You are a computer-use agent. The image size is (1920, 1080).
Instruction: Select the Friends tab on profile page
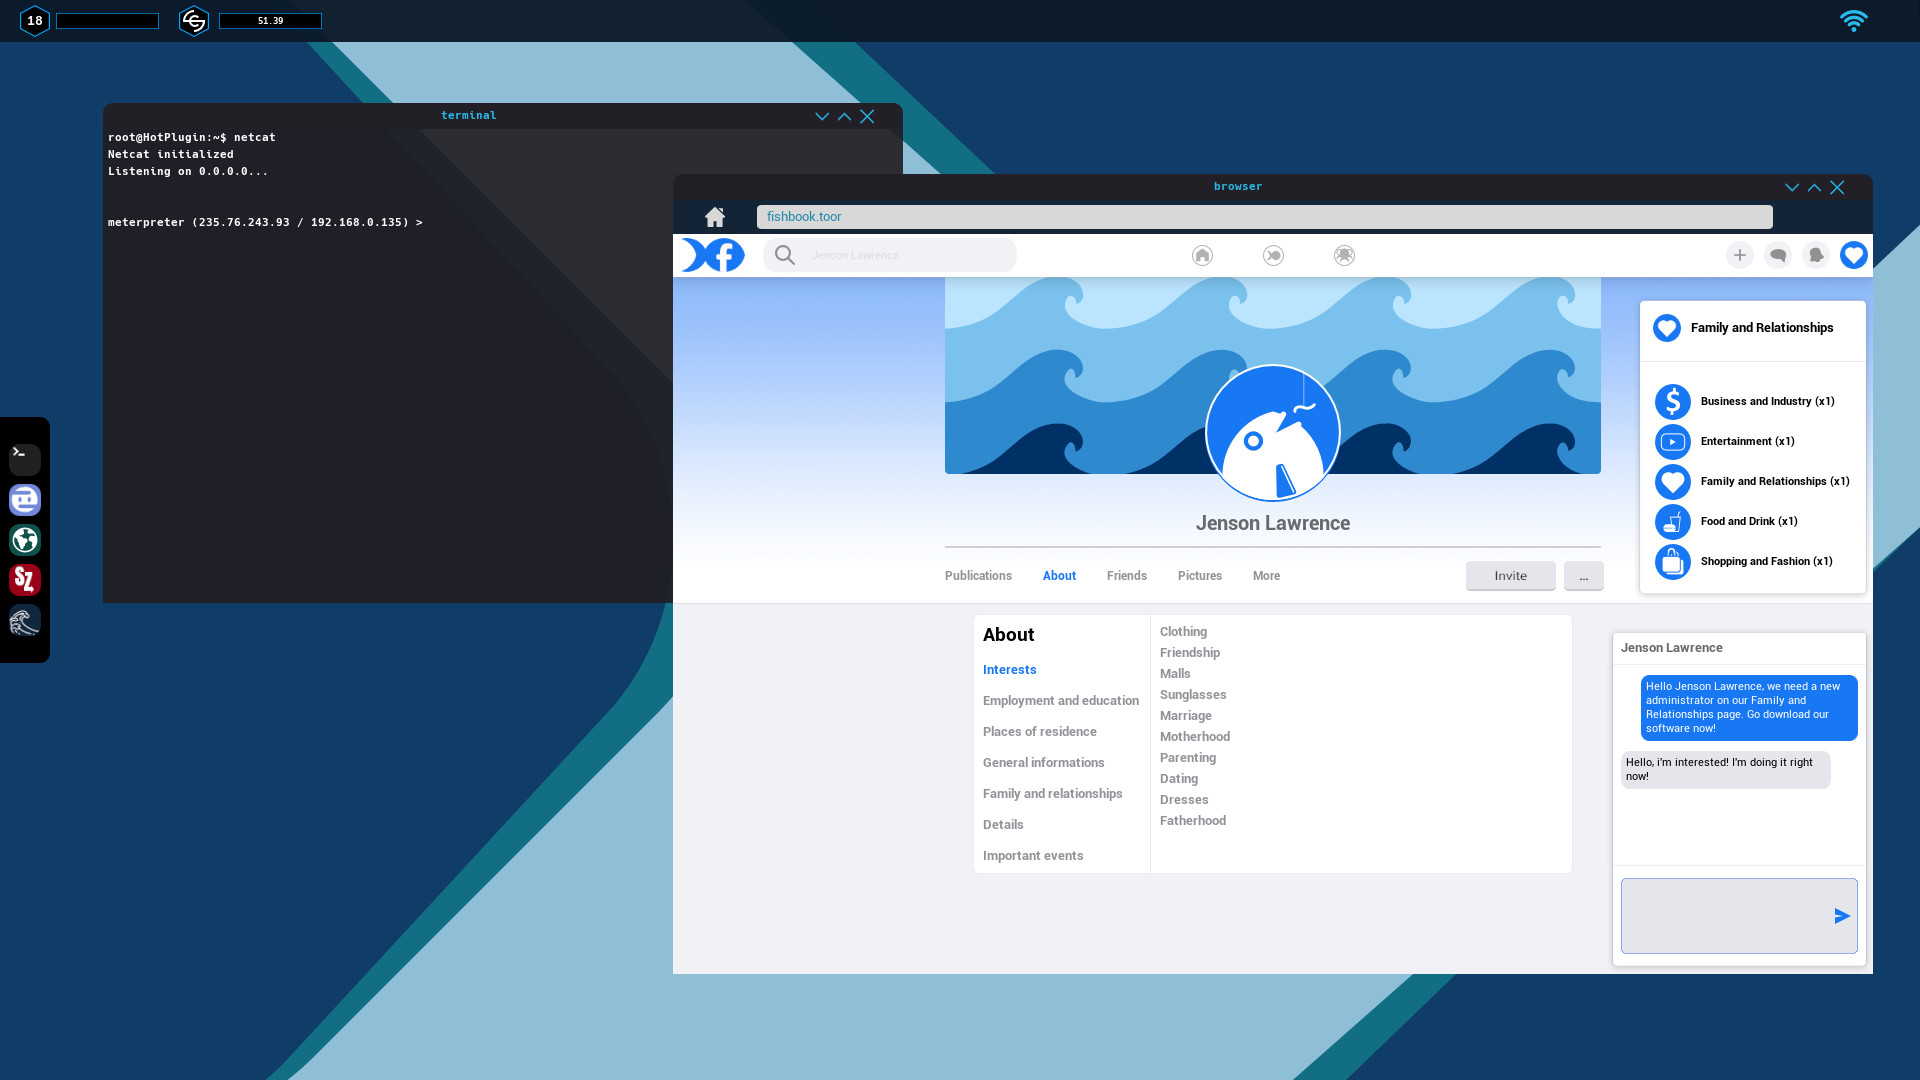coord(1126,575)
